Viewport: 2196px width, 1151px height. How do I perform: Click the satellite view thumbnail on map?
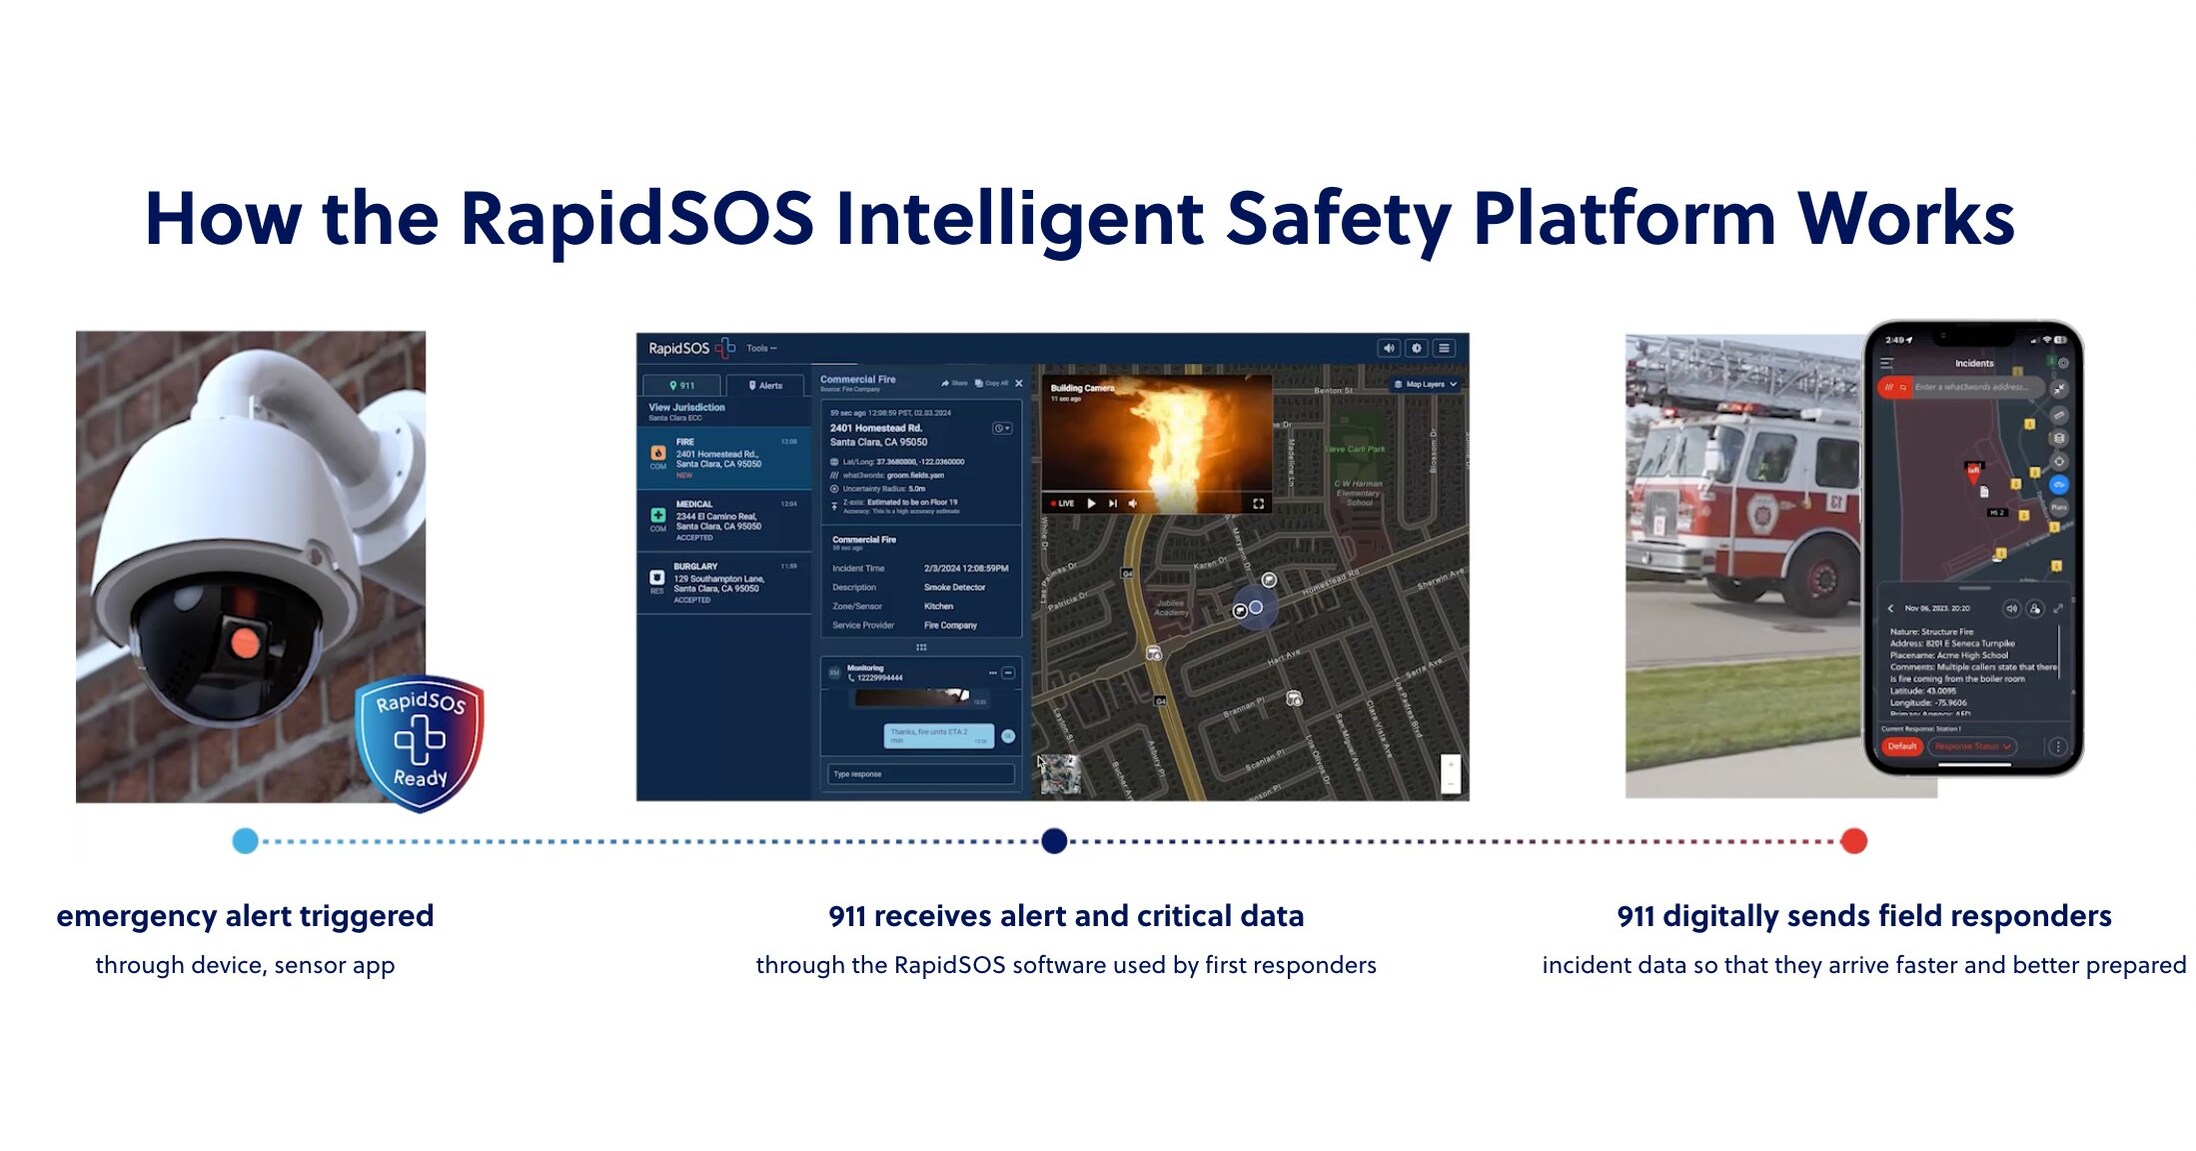coord(1059,774)
